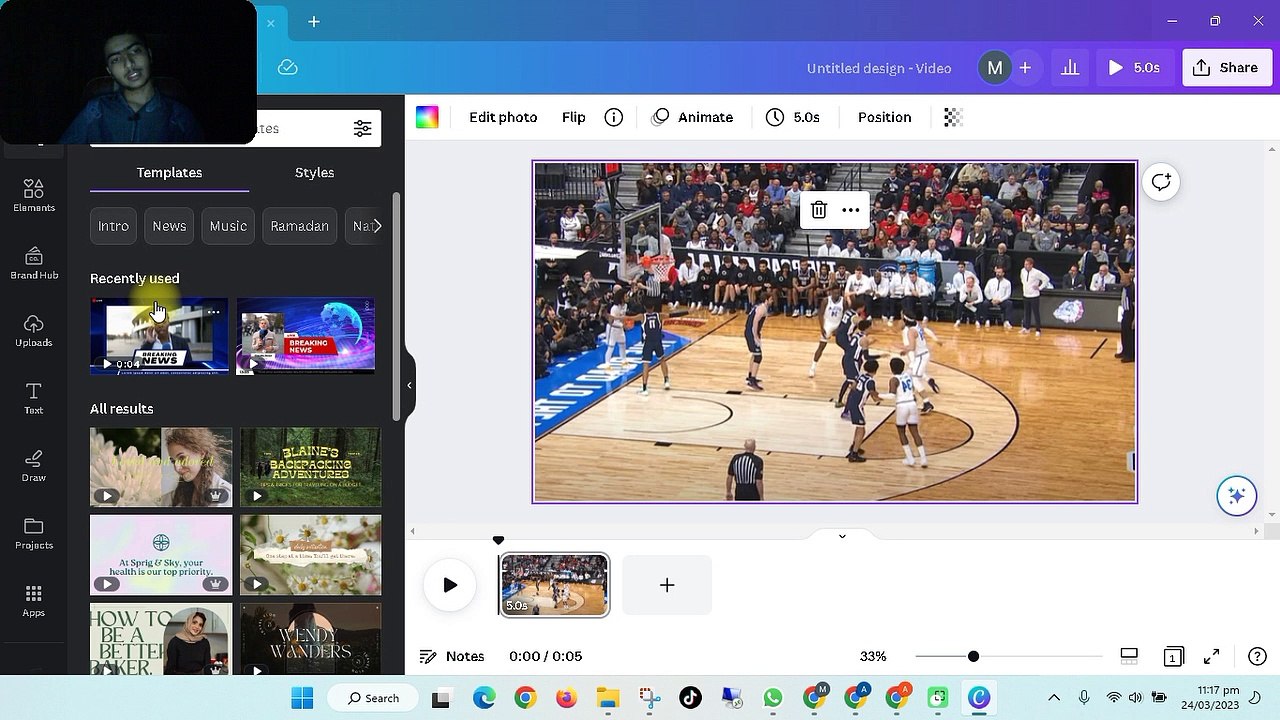The width and height of the screenshot is (1280, 720).
Task: Open the template search filter options
Action: [362, 128]
